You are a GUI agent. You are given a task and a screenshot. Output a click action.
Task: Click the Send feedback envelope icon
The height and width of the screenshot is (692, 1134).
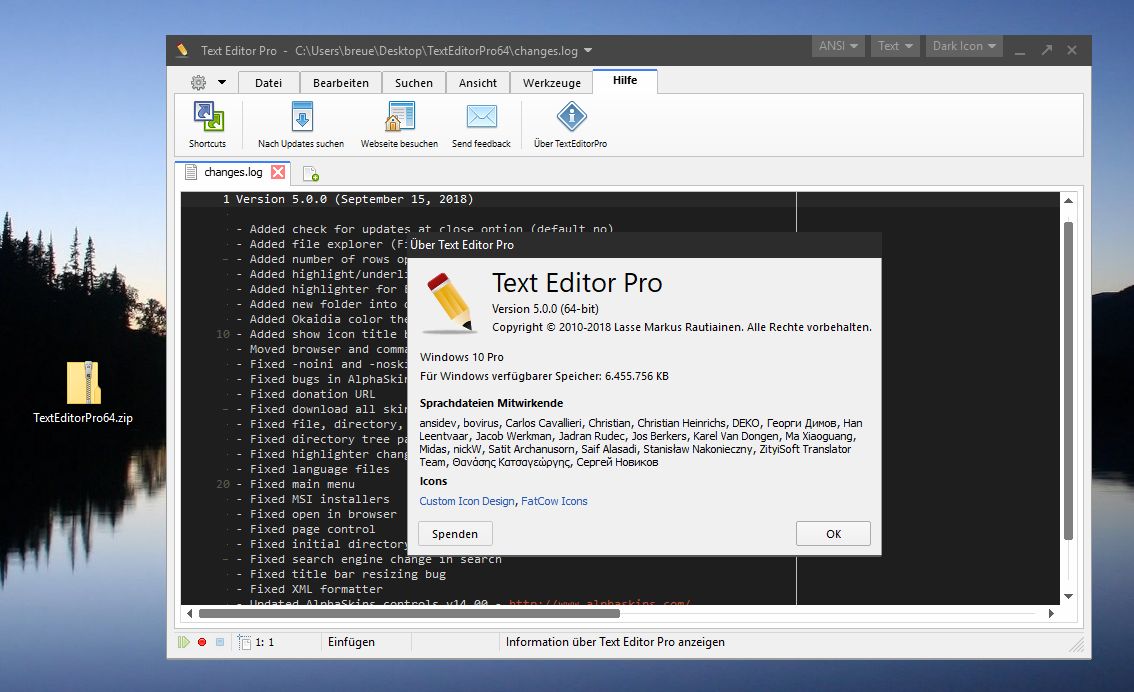point(482,116)
